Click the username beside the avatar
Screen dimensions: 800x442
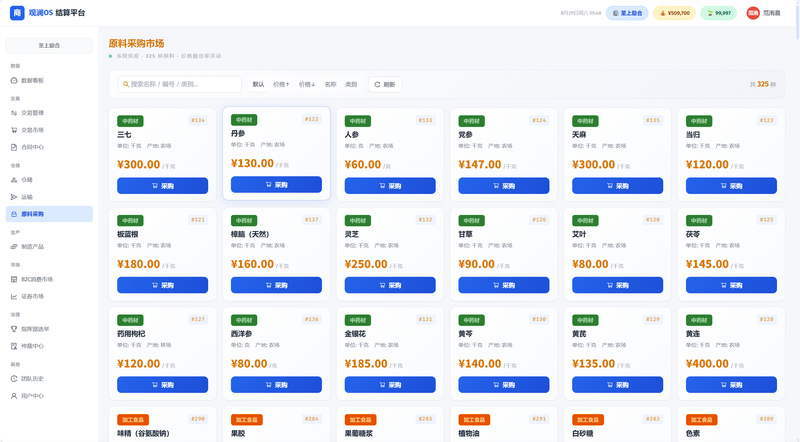click(771, 13)
